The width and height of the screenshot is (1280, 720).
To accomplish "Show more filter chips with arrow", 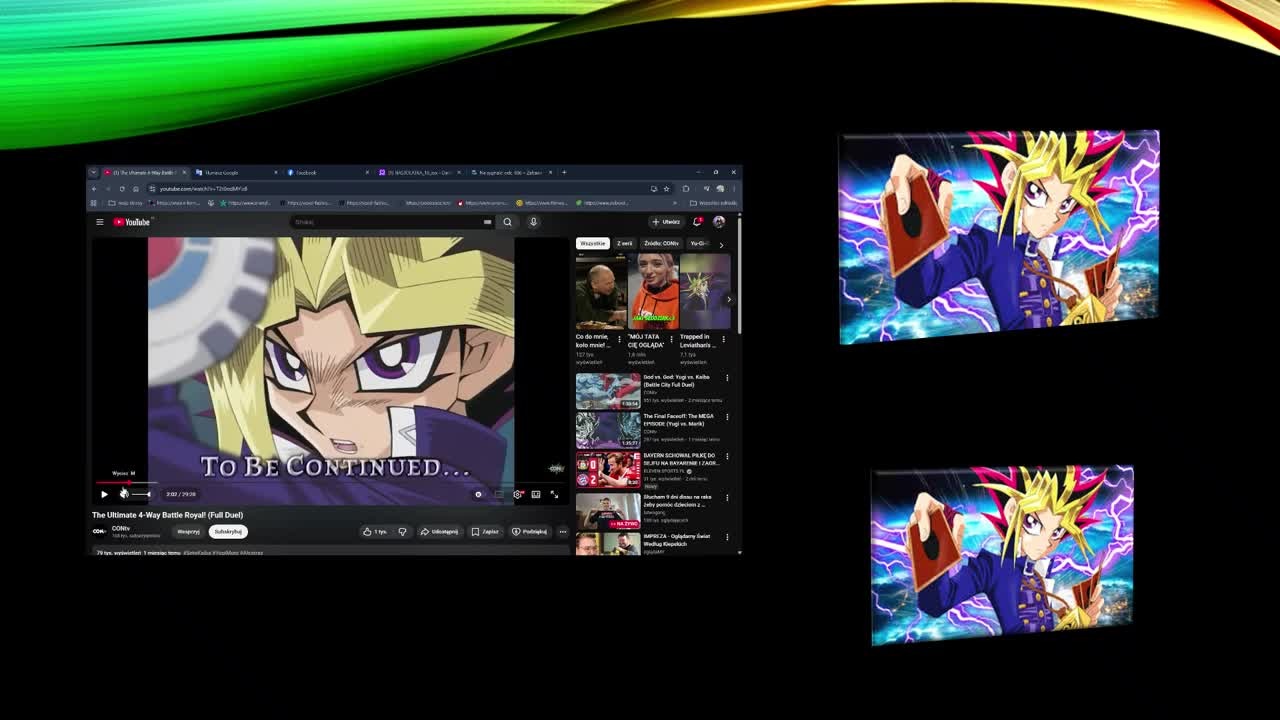I will (721, 244).
